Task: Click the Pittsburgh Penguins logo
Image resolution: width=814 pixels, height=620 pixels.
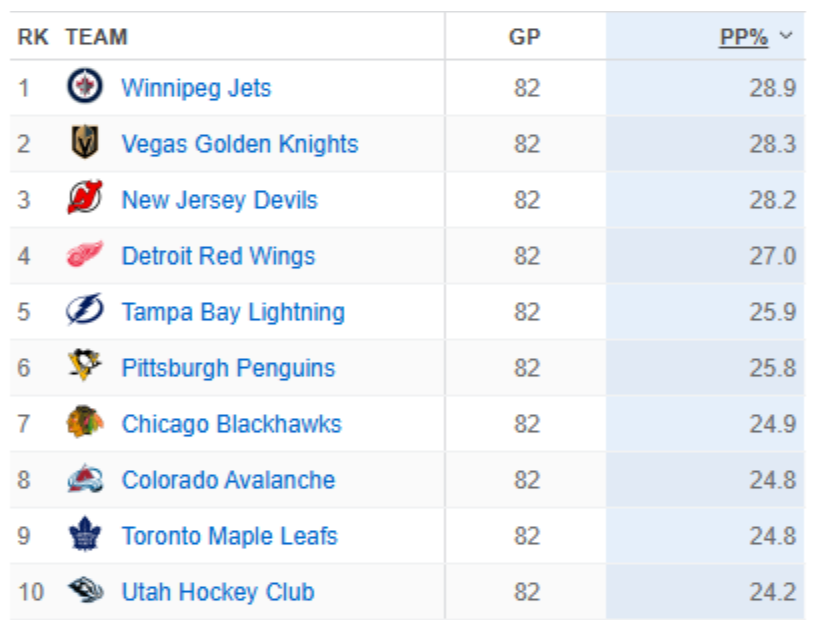Action: click(x=85, y=365)
